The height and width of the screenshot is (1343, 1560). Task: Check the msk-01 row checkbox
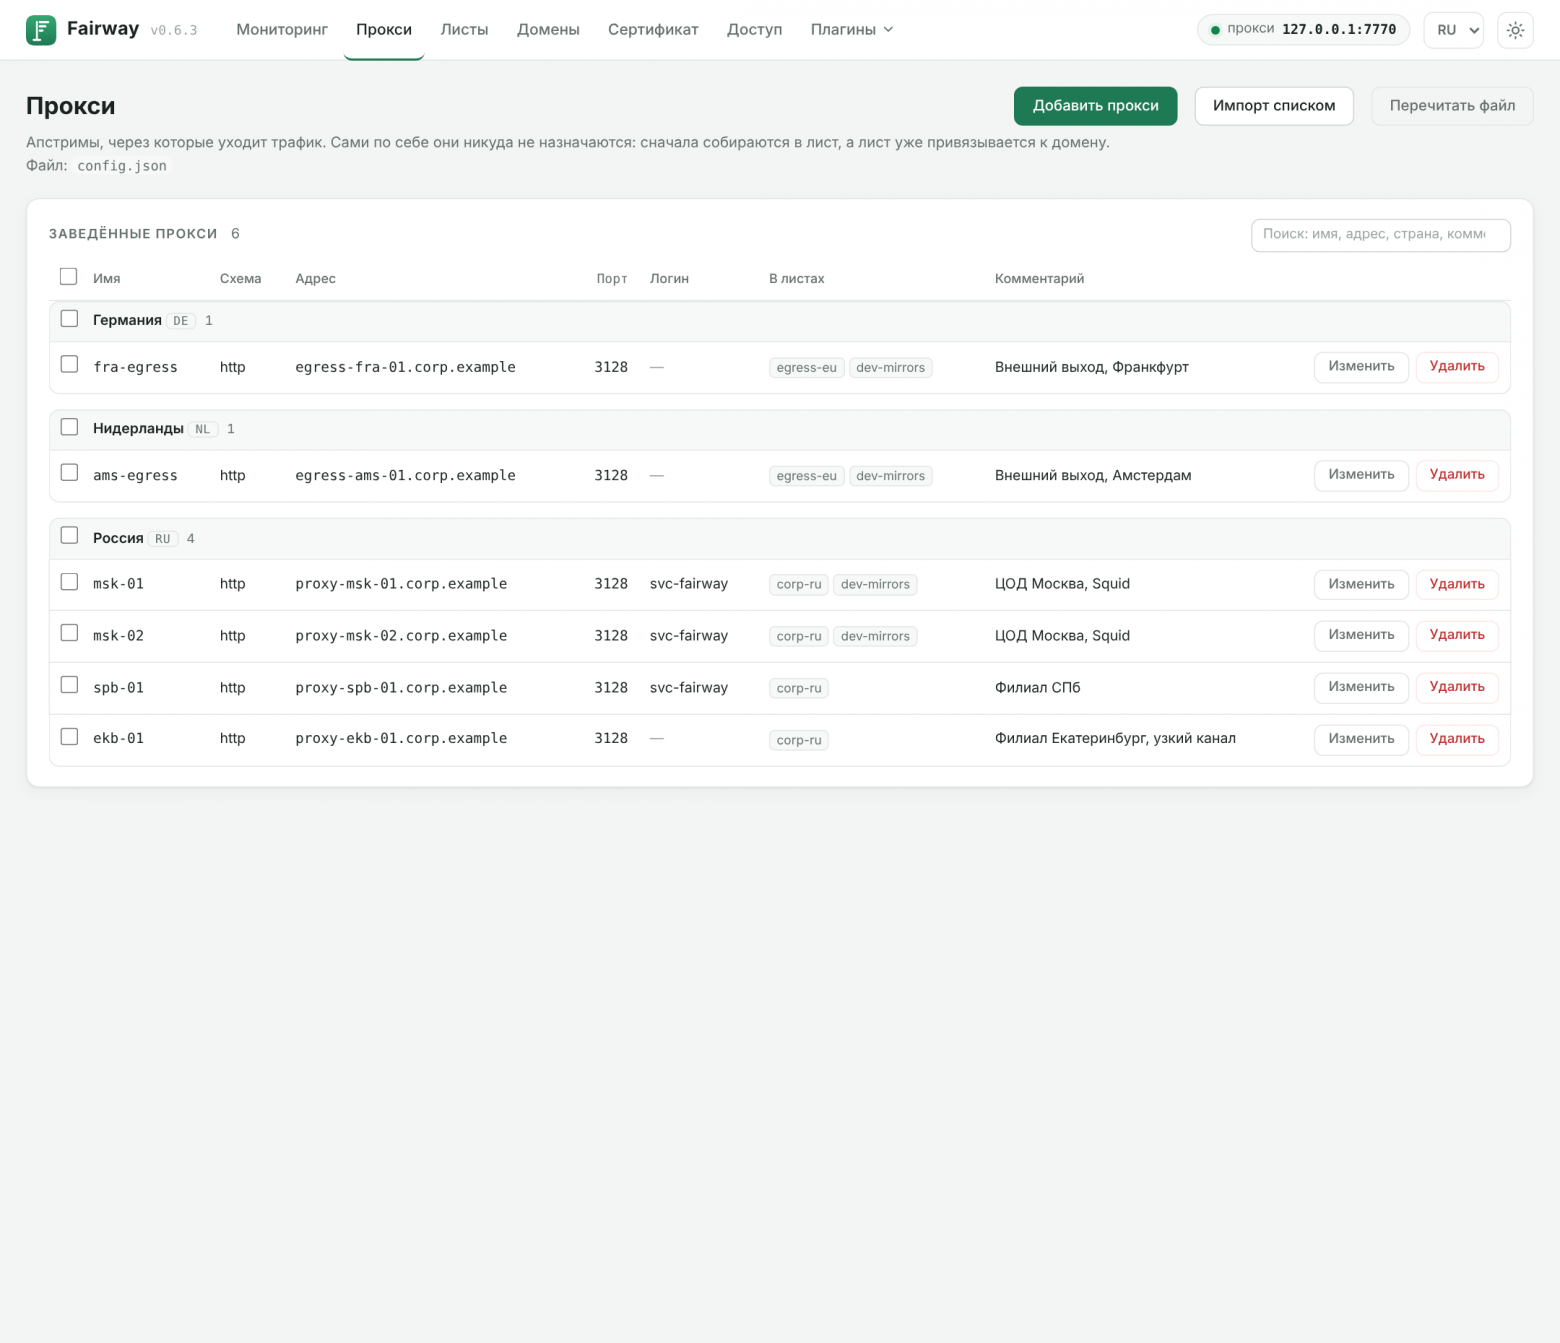coord(69,582)
